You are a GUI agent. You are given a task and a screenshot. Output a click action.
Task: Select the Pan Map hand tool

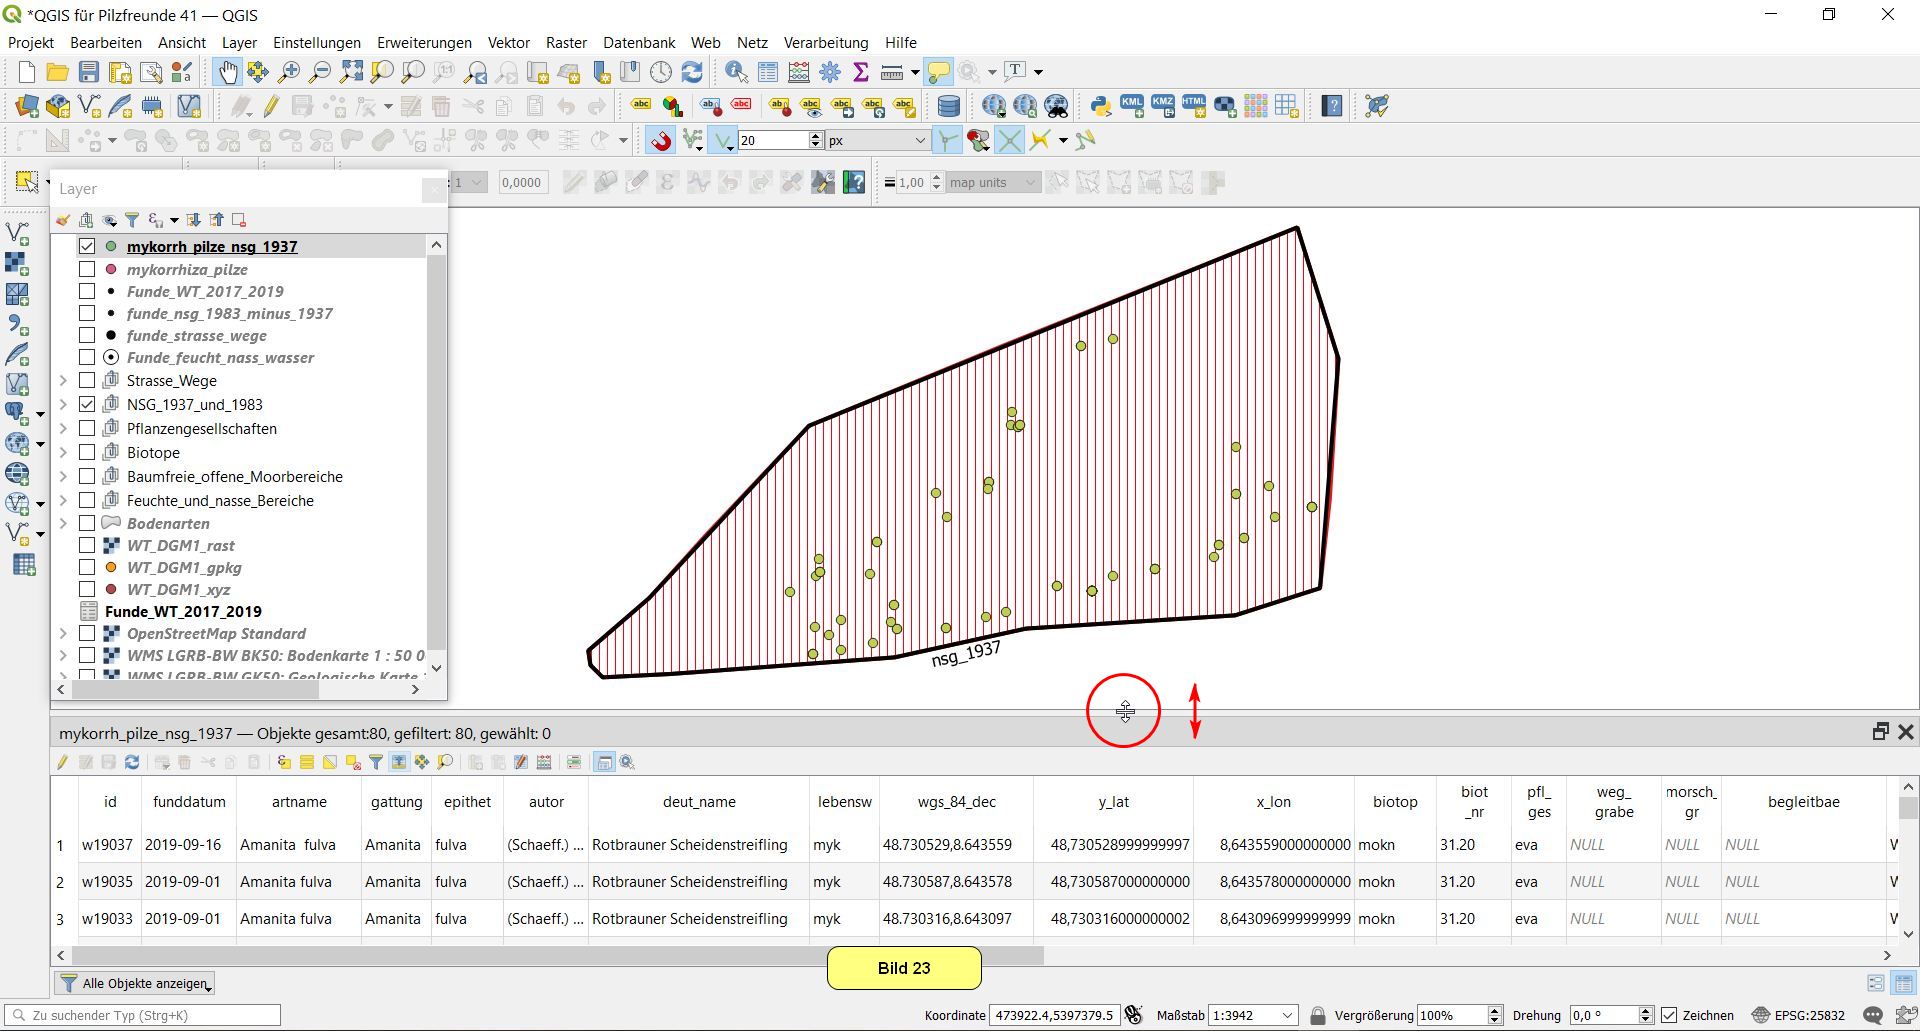[228, 72]
